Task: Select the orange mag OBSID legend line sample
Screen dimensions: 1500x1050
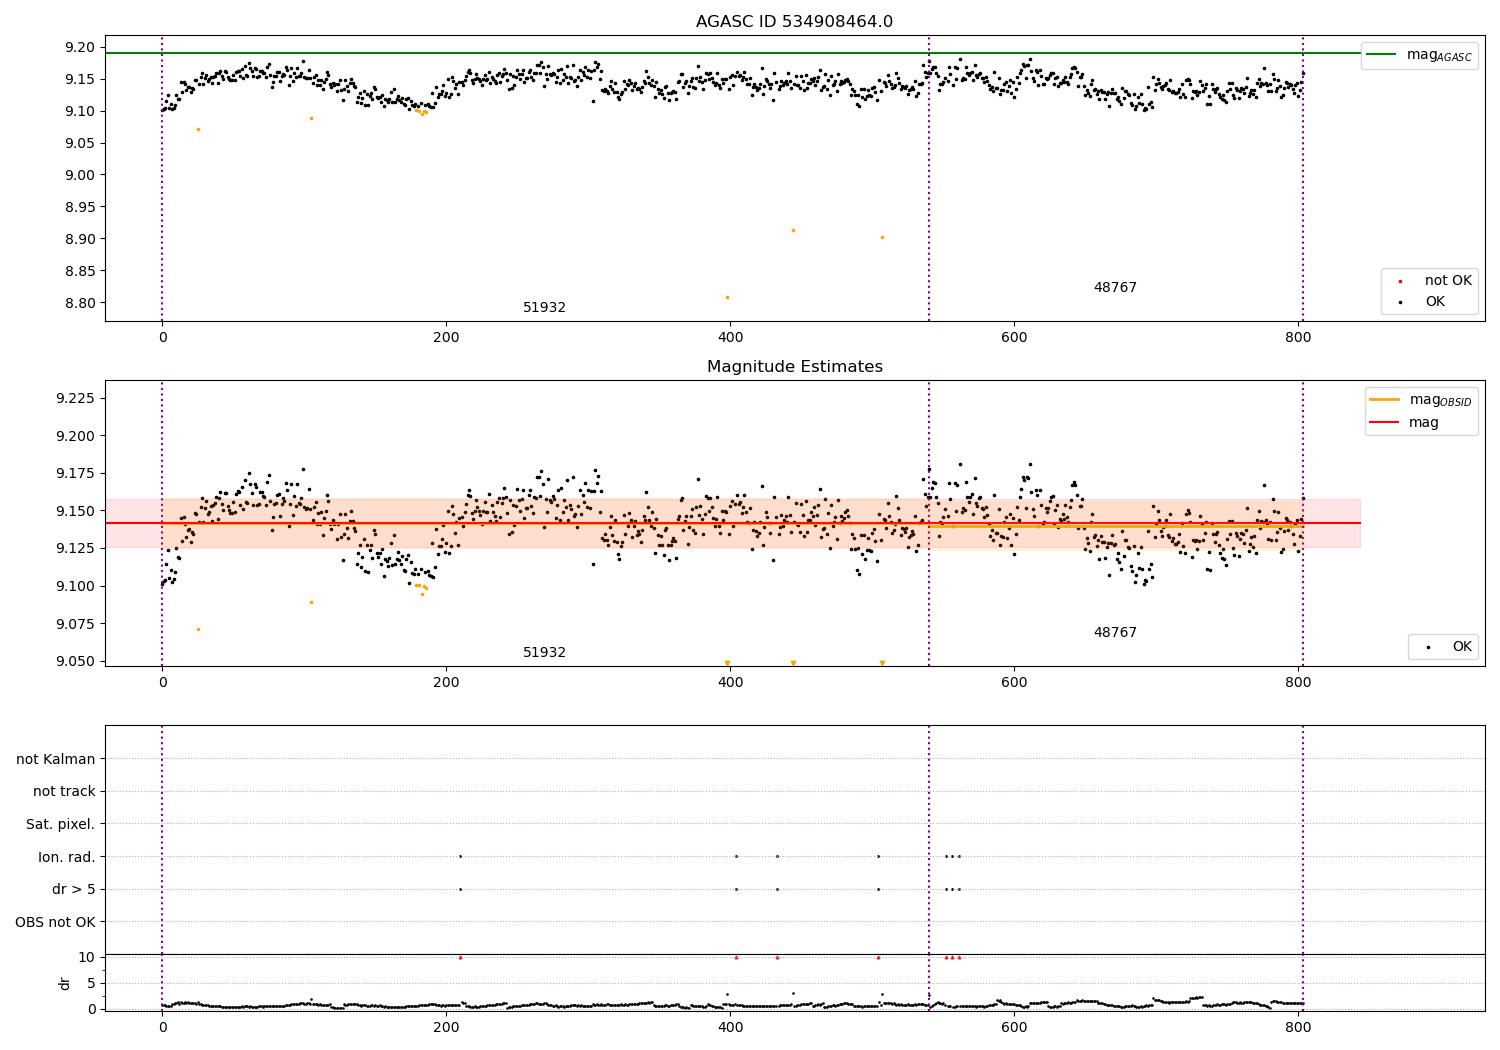Action: [x=1385, y=400]
